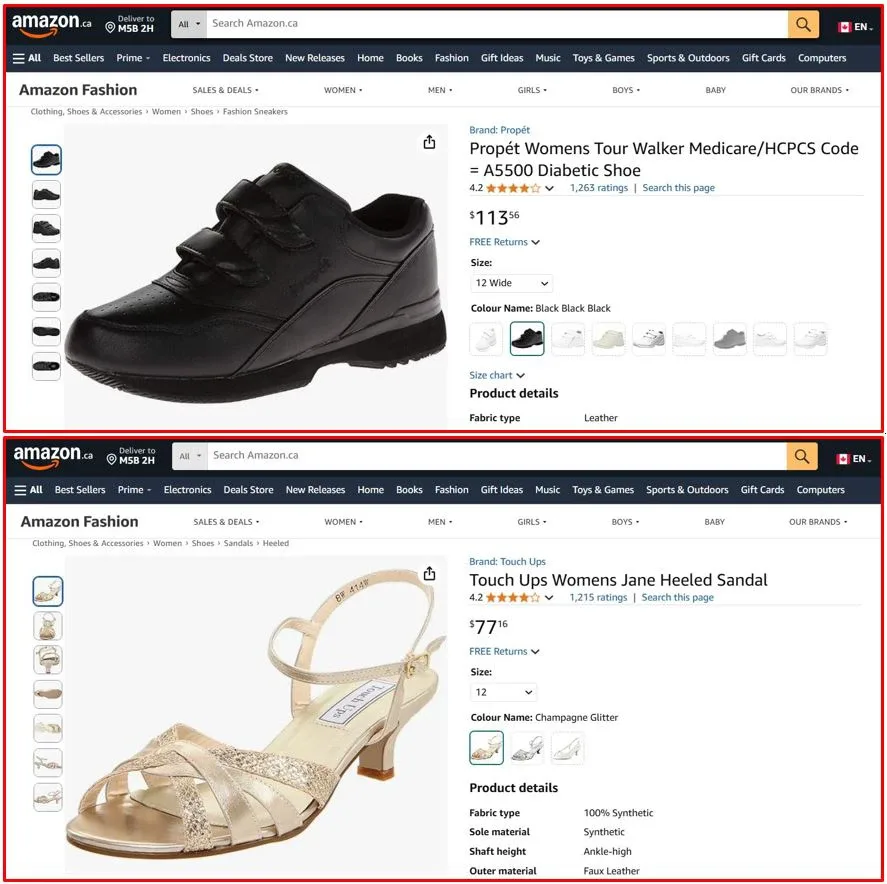Open the hamburger All menu in top page
Screen dimensions: 887x884
click(x=27, y=58)
